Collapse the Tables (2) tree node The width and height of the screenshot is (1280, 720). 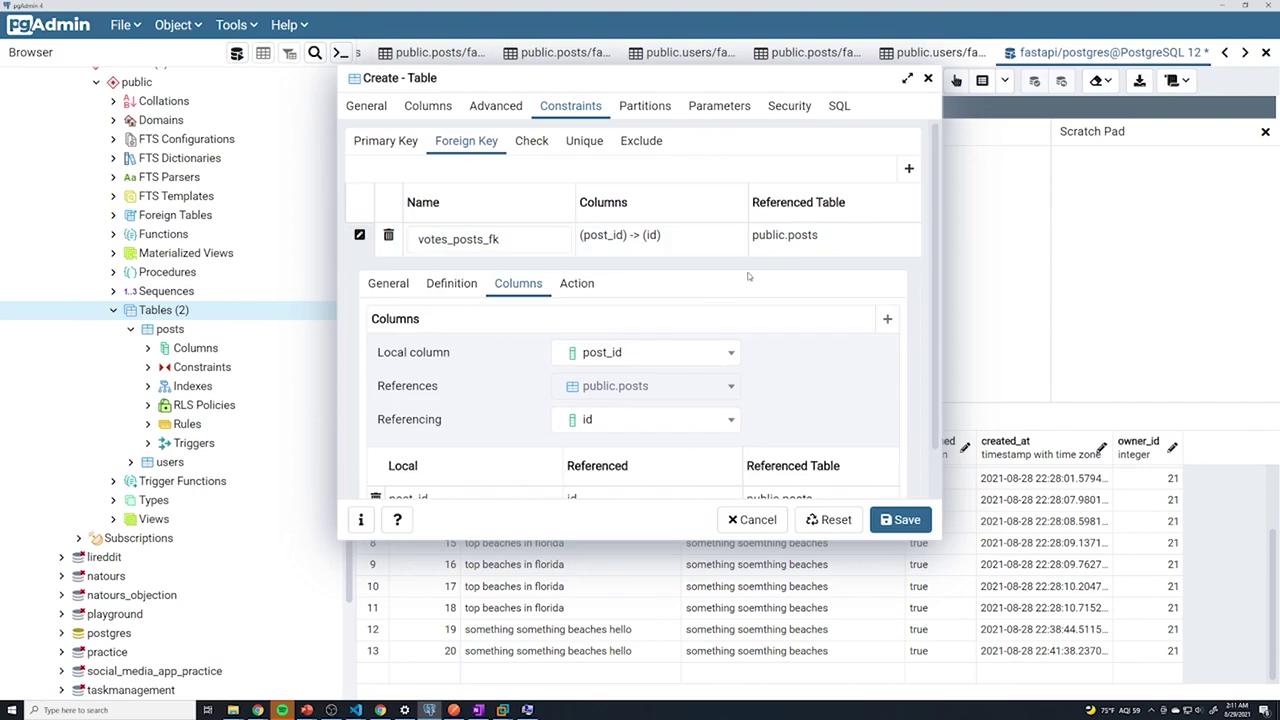[114, 311]
